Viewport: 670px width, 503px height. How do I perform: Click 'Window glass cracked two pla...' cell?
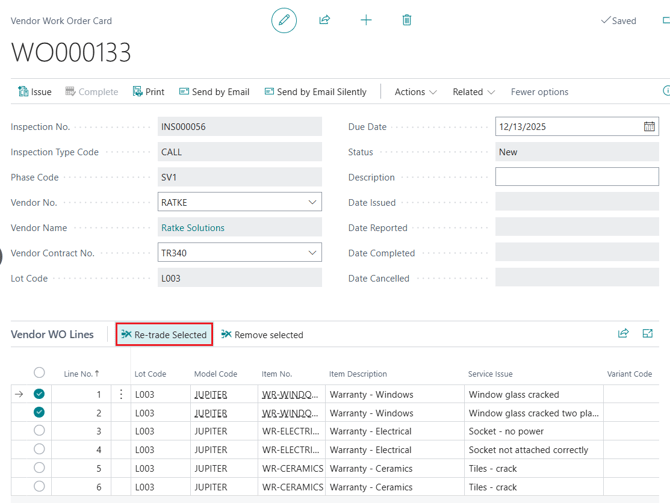click(533, 413)
